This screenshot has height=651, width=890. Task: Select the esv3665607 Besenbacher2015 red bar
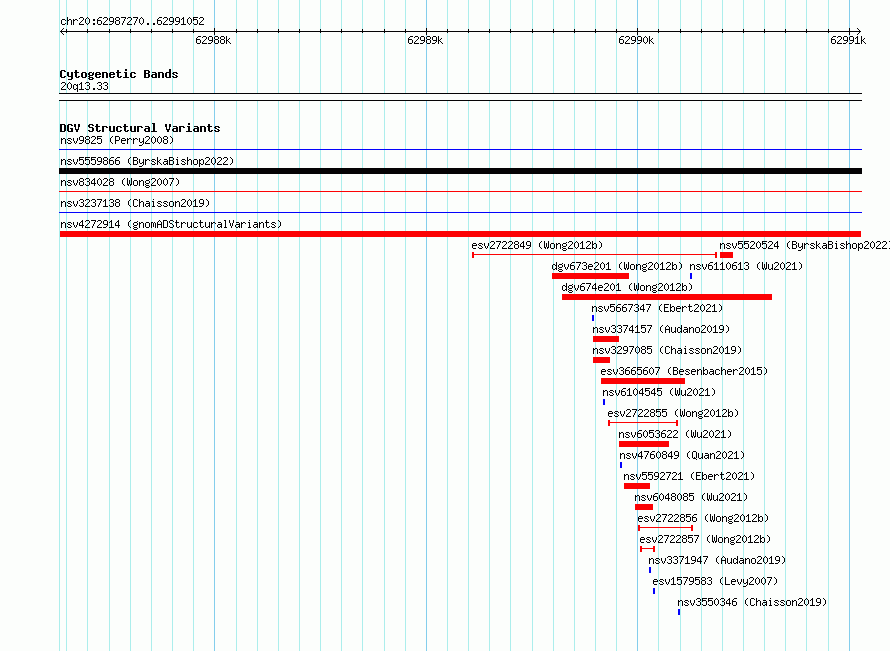tap(643, 381)
